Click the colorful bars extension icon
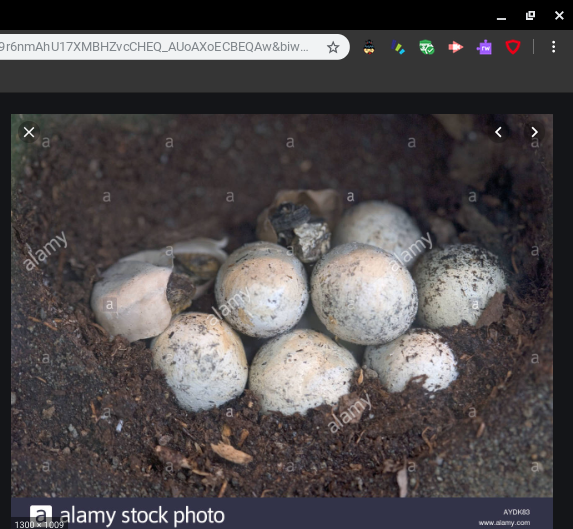This screenshot has width=573, height=529. click(398, 47)
